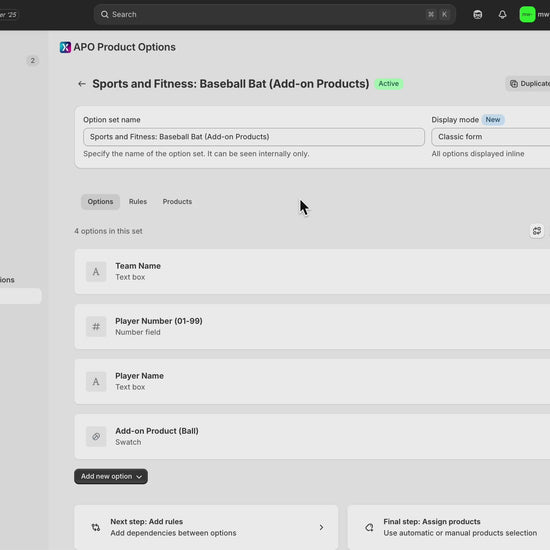Click into the Option set name field
Viewport: 550px width, 550px height.
(x=254, y=137)
